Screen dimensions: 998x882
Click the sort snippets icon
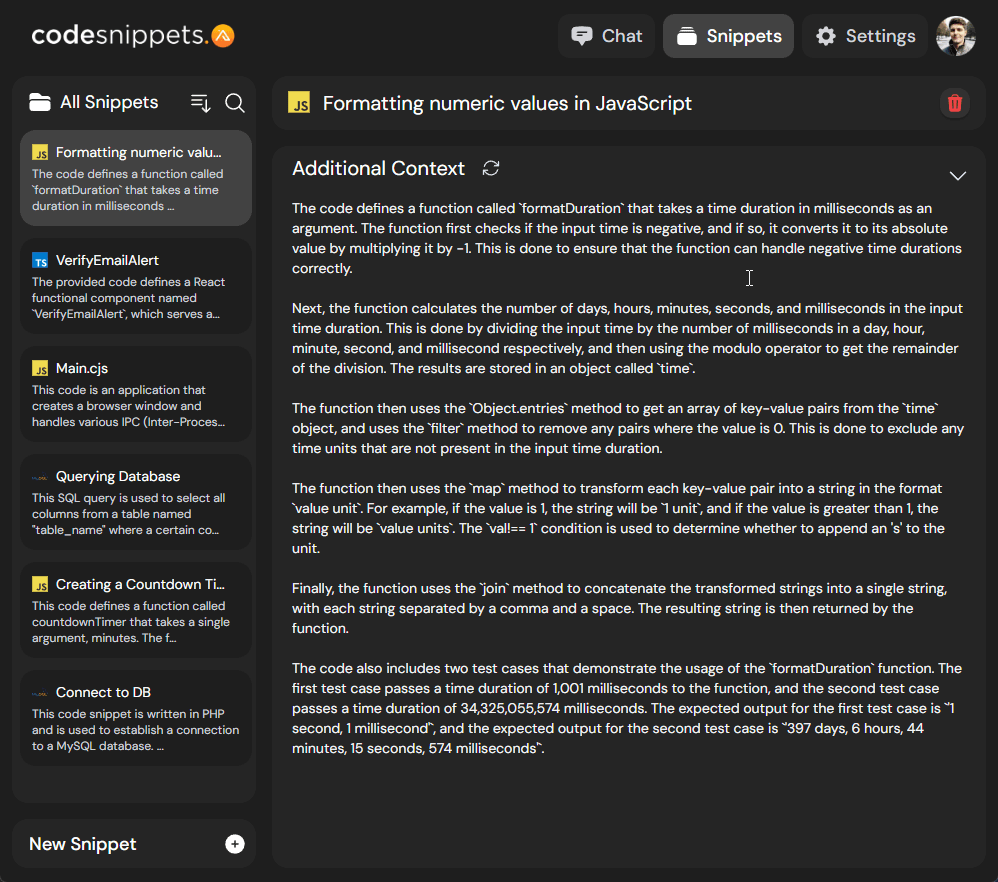[200, 103]
